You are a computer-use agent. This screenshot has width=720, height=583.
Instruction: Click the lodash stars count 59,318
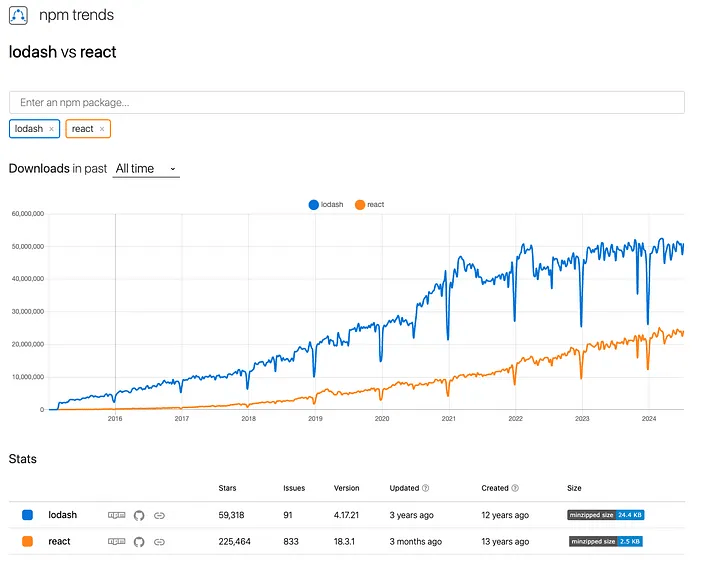click(231, 515)
